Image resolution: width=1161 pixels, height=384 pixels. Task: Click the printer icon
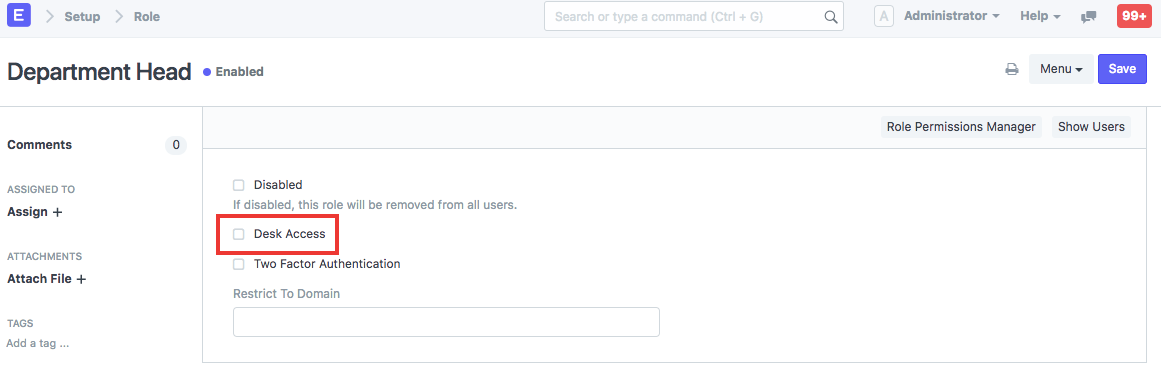coord(1011,70)
